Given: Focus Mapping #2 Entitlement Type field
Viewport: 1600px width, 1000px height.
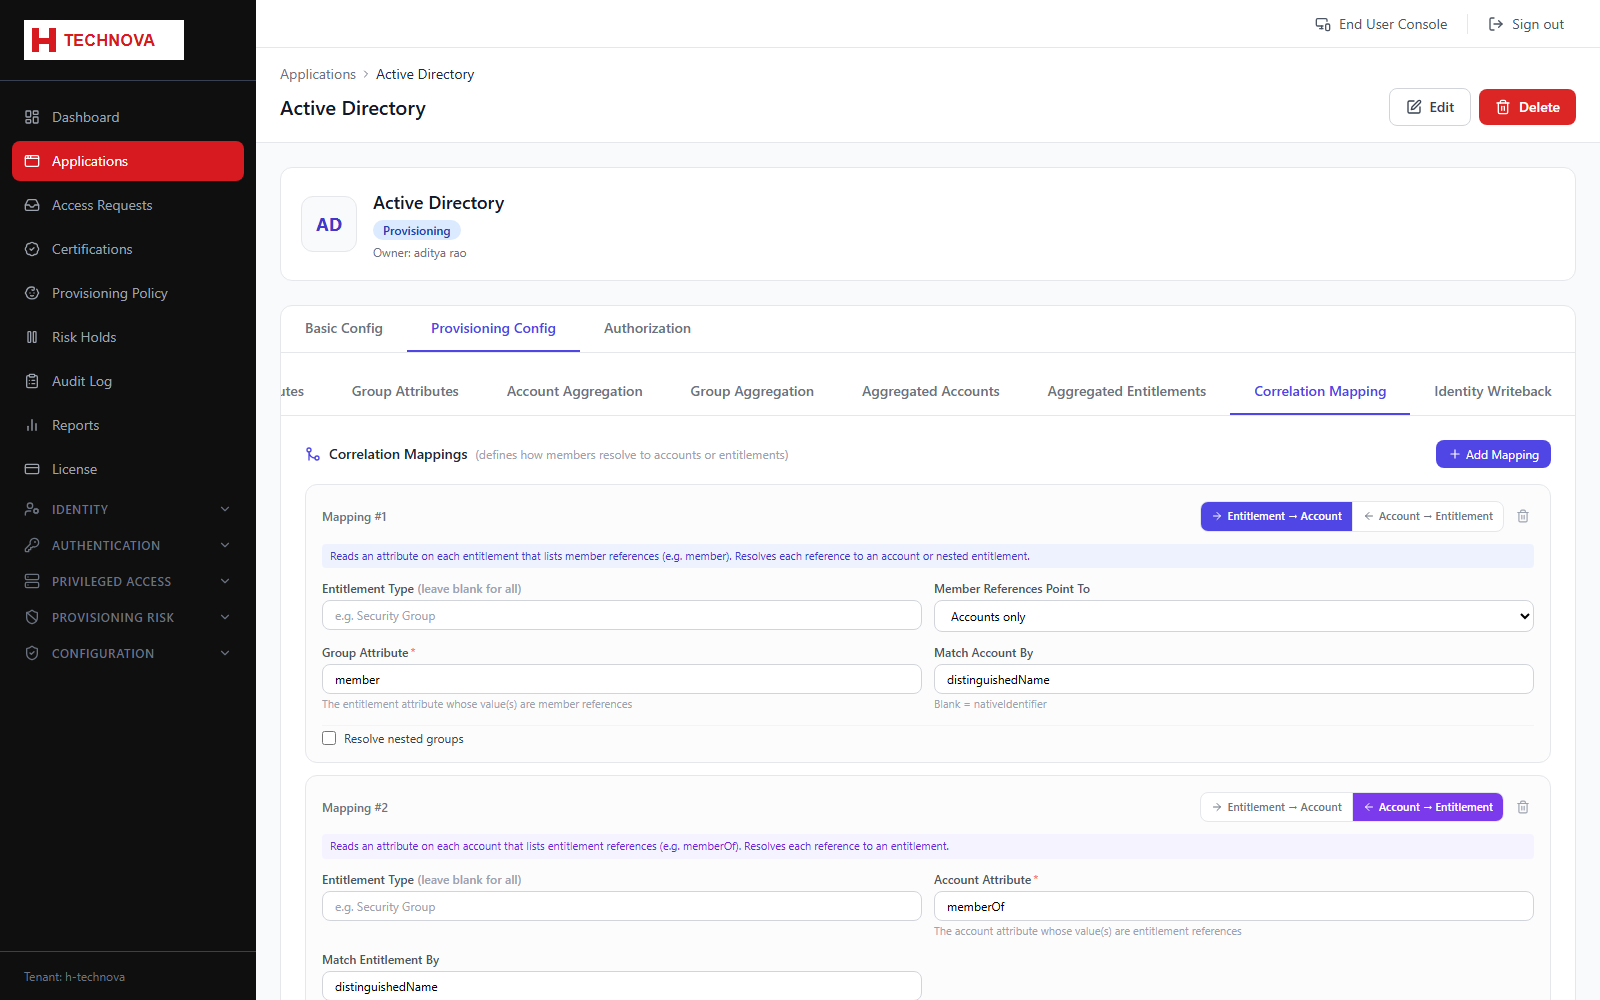Looking at the screenshot, I should tap(622, 906).
